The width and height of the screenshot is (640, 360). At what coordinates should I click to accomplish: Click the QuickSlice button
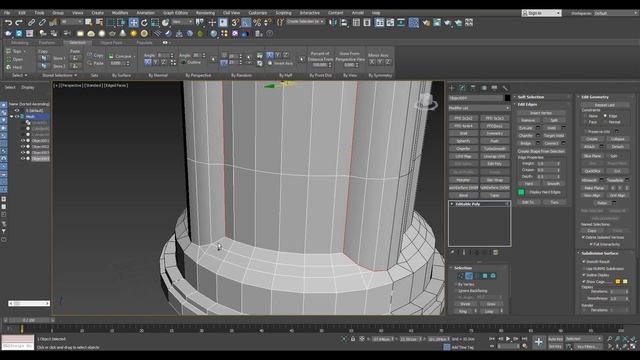tap(592, 171)
